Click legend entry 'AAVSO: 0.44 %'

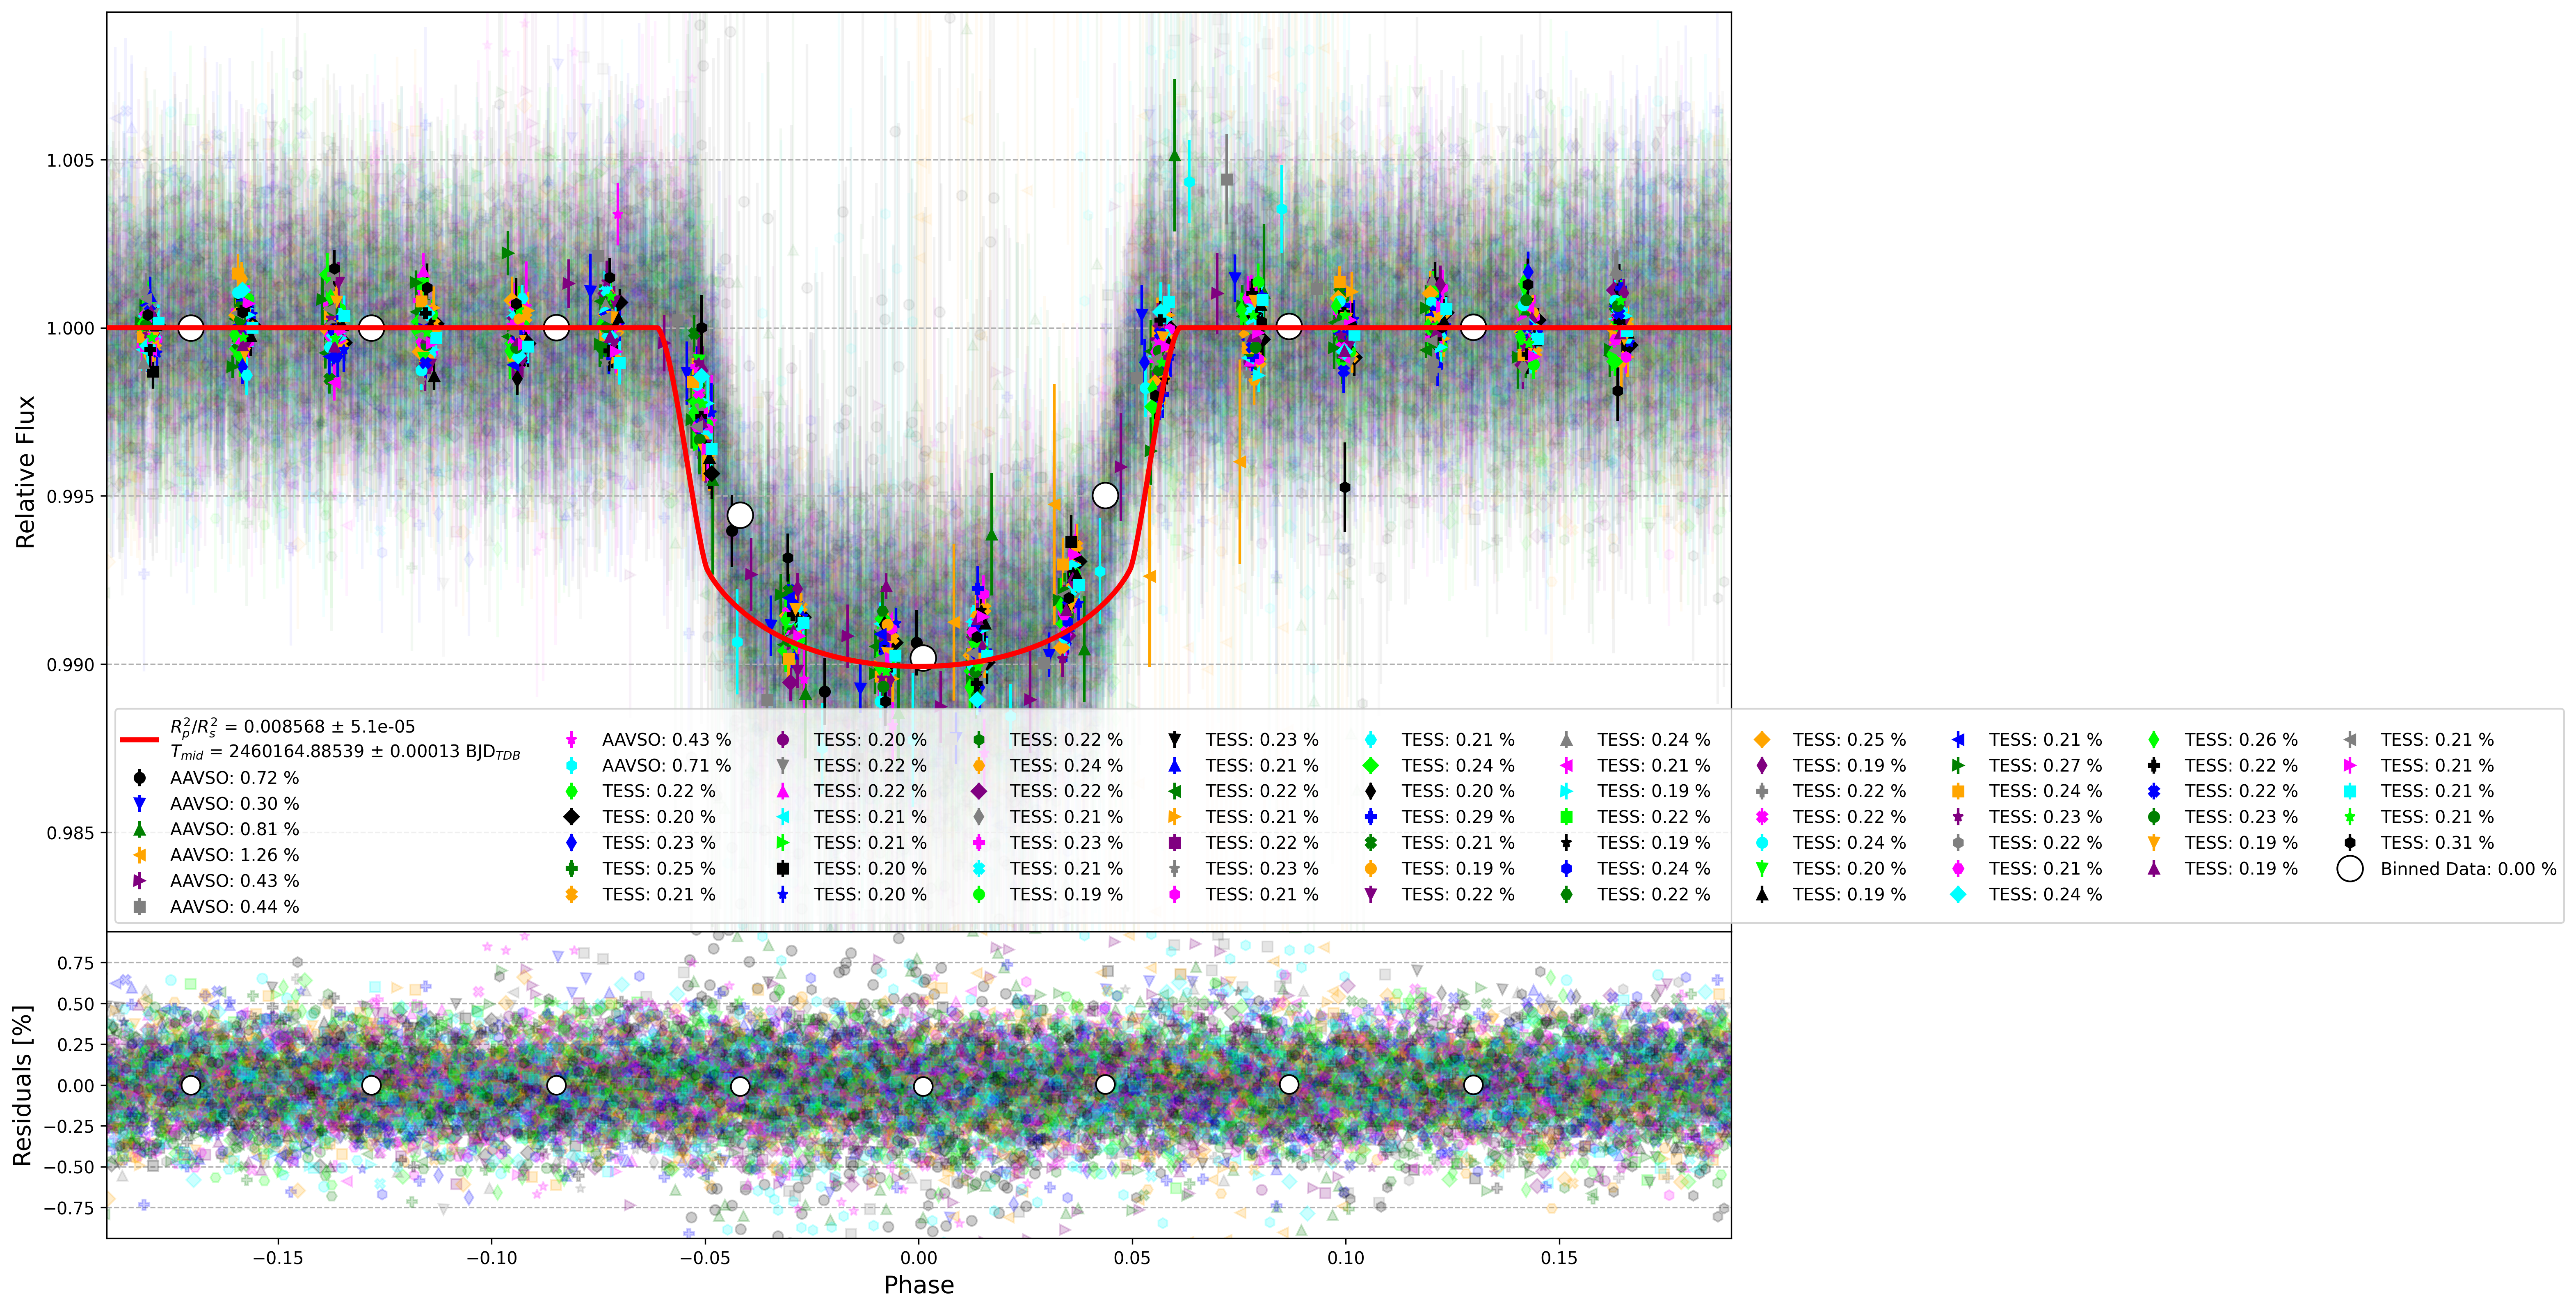point(234,907)
